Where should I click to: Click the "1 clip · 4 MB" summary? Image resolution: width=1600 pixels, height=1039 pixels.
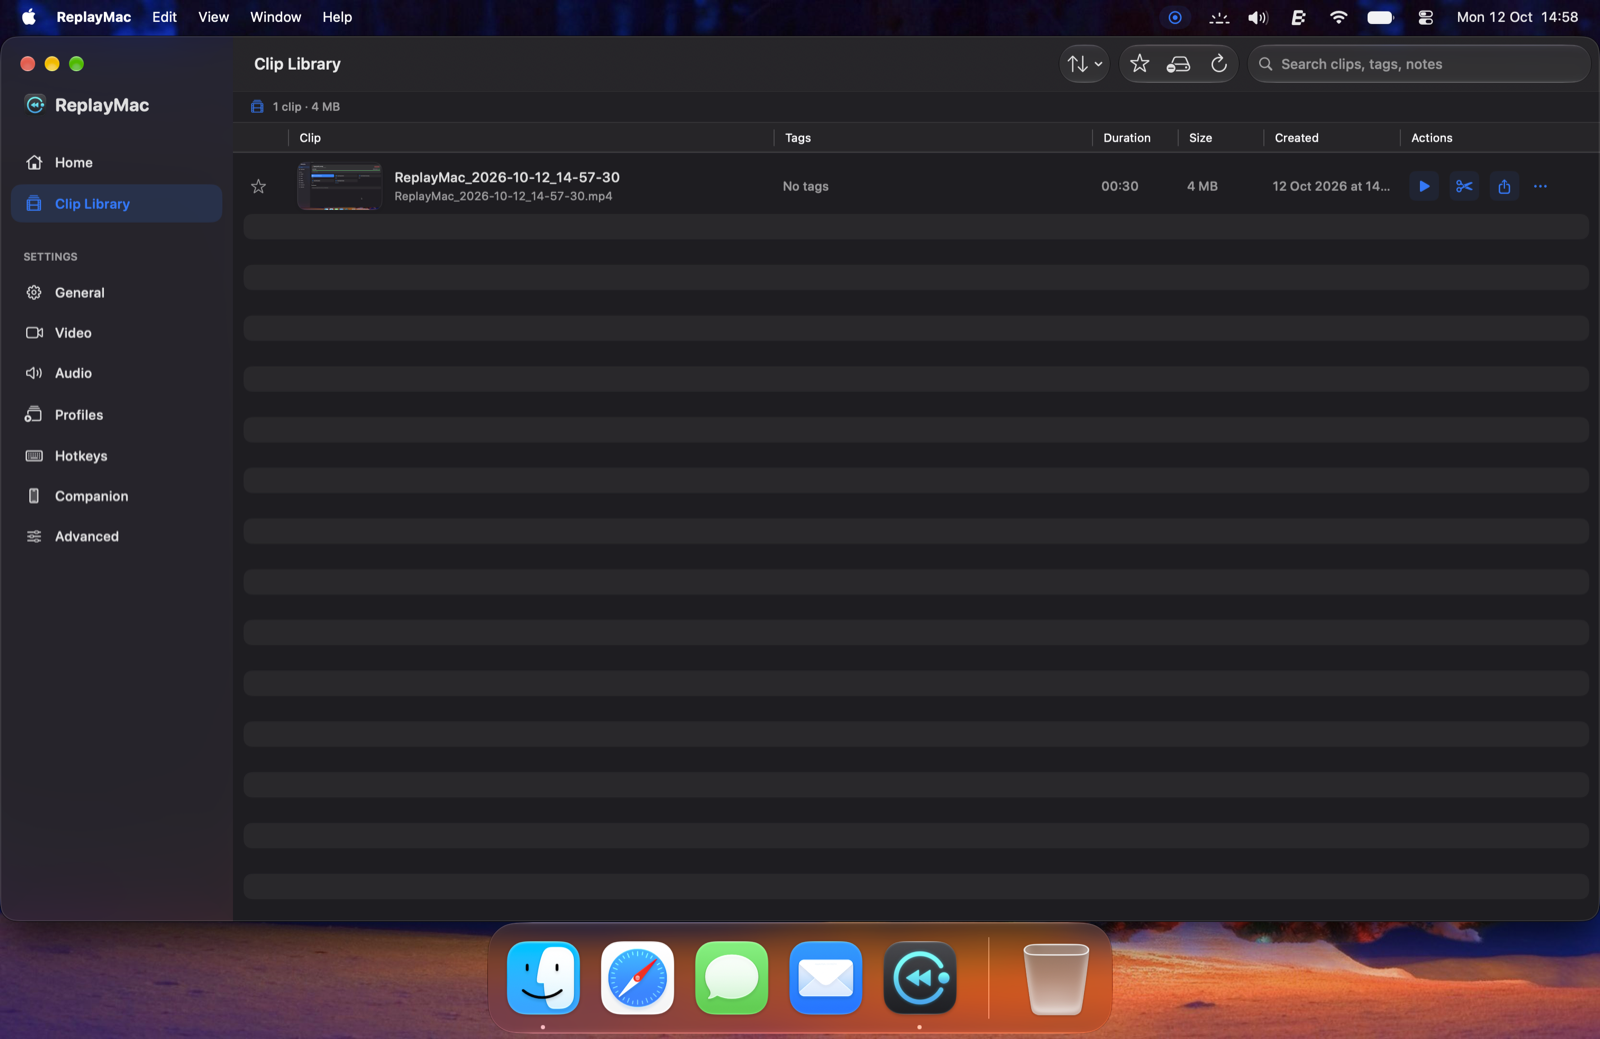click(x=306, y=107)
